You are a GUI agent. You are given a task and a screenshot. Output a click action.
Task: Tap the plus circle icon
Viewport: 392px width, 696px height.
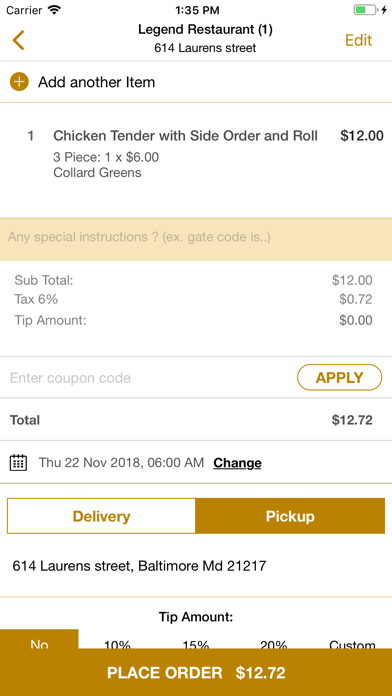click(19, 82)
